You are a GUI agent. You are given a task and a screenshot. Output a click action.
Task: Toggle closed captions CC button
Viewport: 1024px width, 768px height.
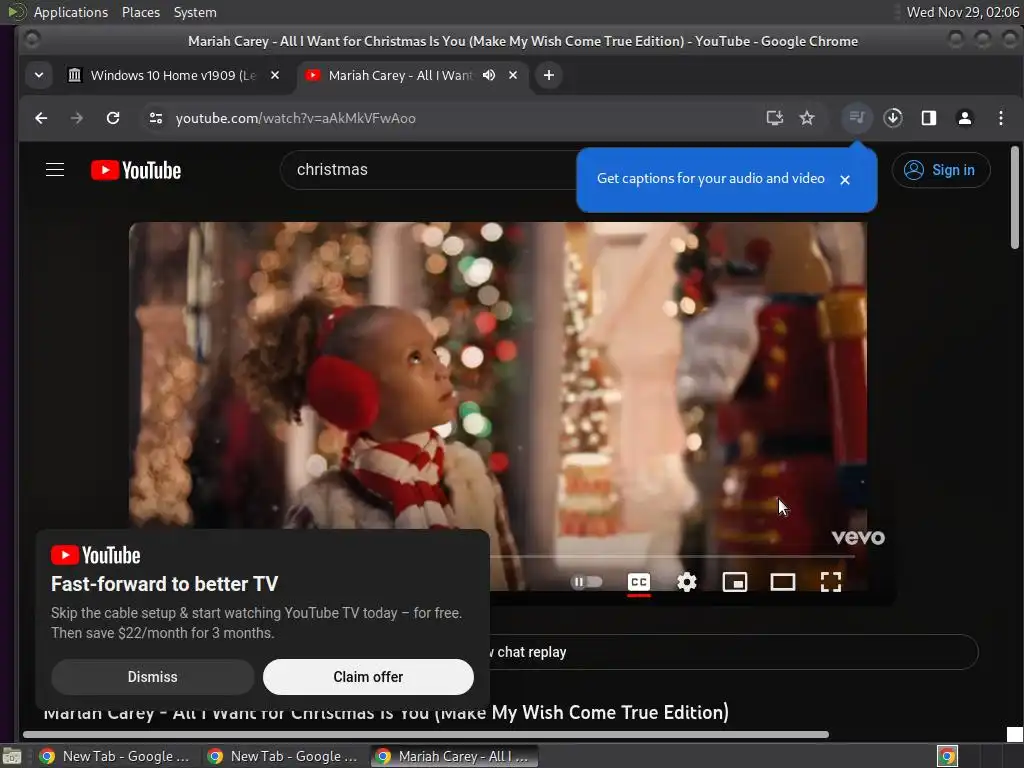(639, 582)
